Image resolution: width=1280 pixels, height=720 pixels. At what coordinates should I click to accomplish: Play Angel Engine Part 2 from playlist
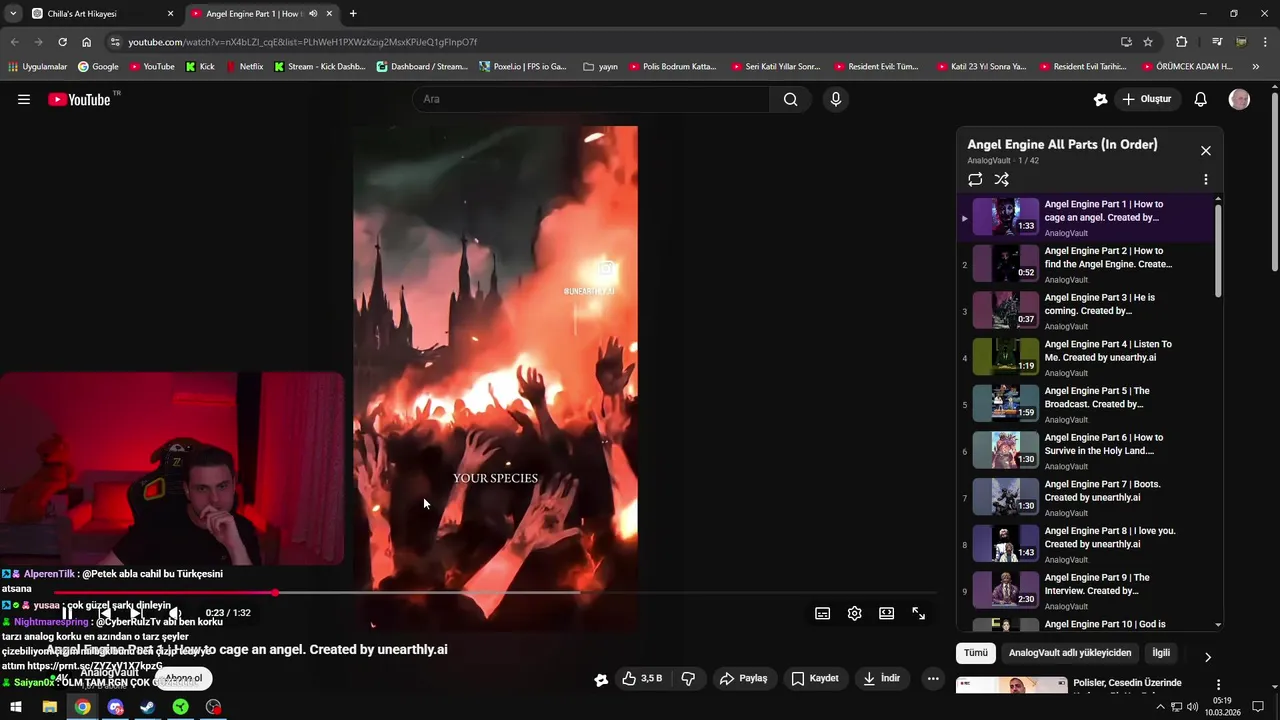click(1088, 265)
